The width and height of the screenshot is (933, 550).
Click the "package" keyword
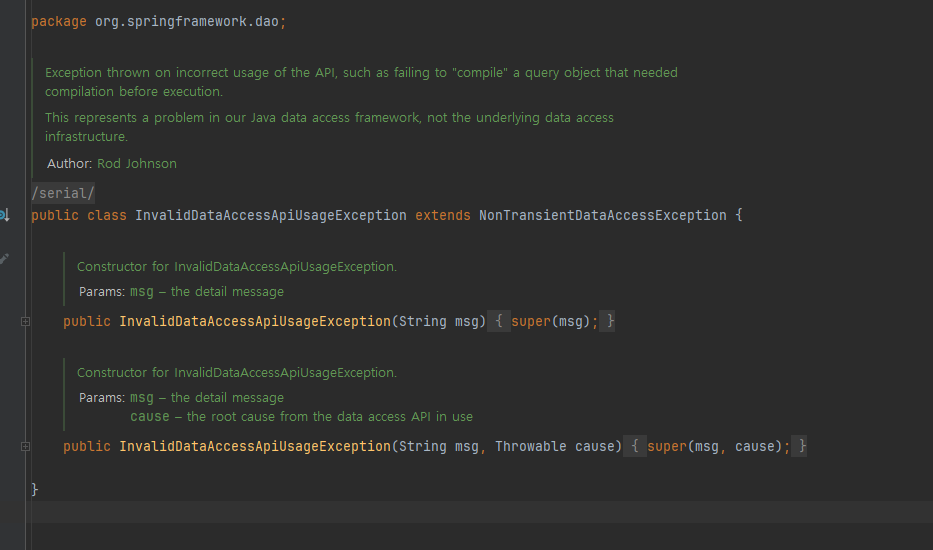coord(59,22)
